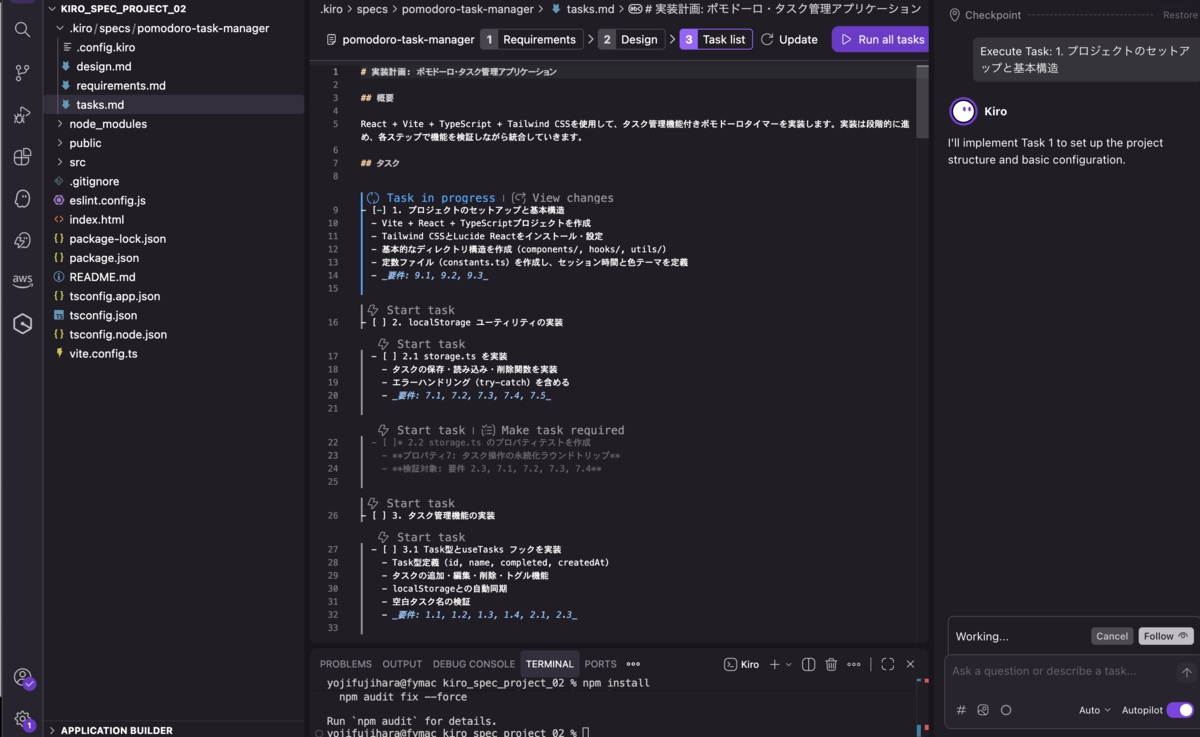Open requirements.md in explorer
Viewport: 1200px width, 737px height.
point(120,86)
